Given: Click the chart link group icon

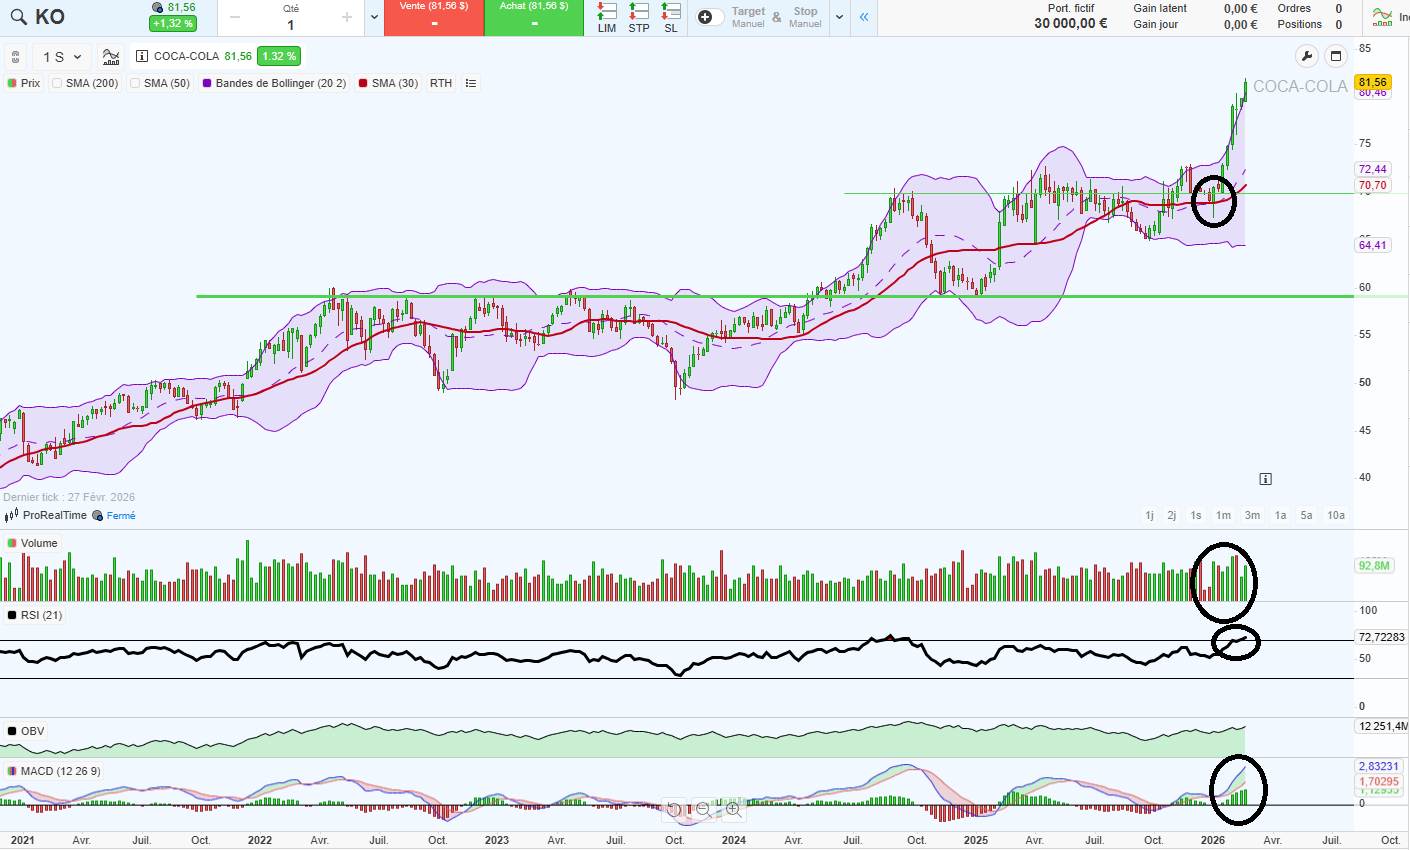Looking at the screenshot, I should click(x=15, y=57).
